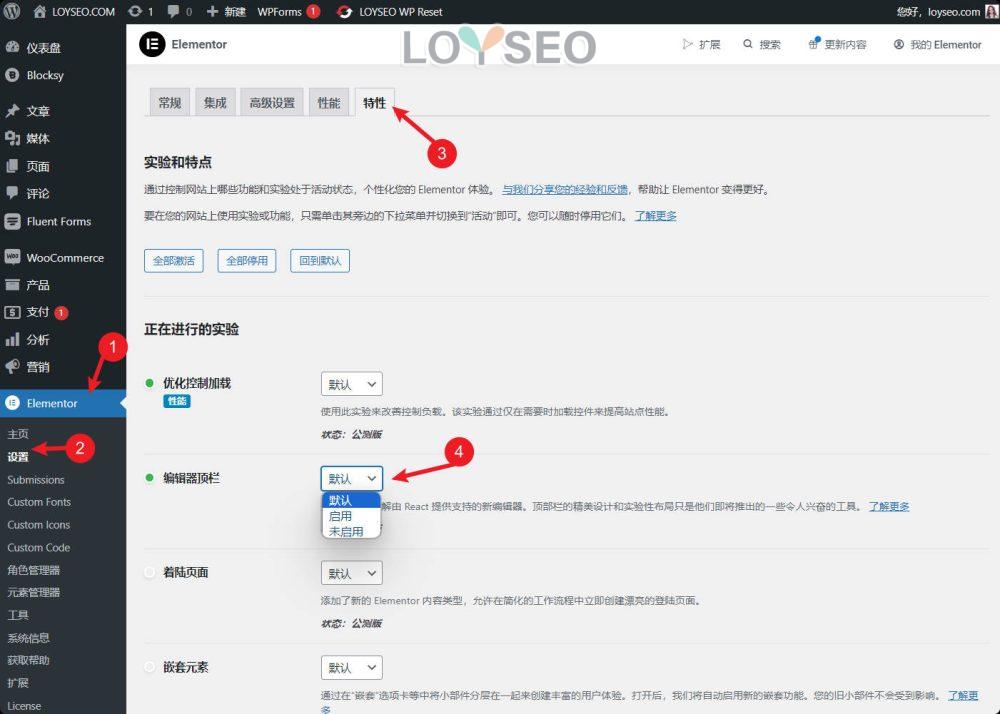This screenshot has width=1000, height=714.
Task: Open 主页 submenu item
Action: click(x=18, y=434)
